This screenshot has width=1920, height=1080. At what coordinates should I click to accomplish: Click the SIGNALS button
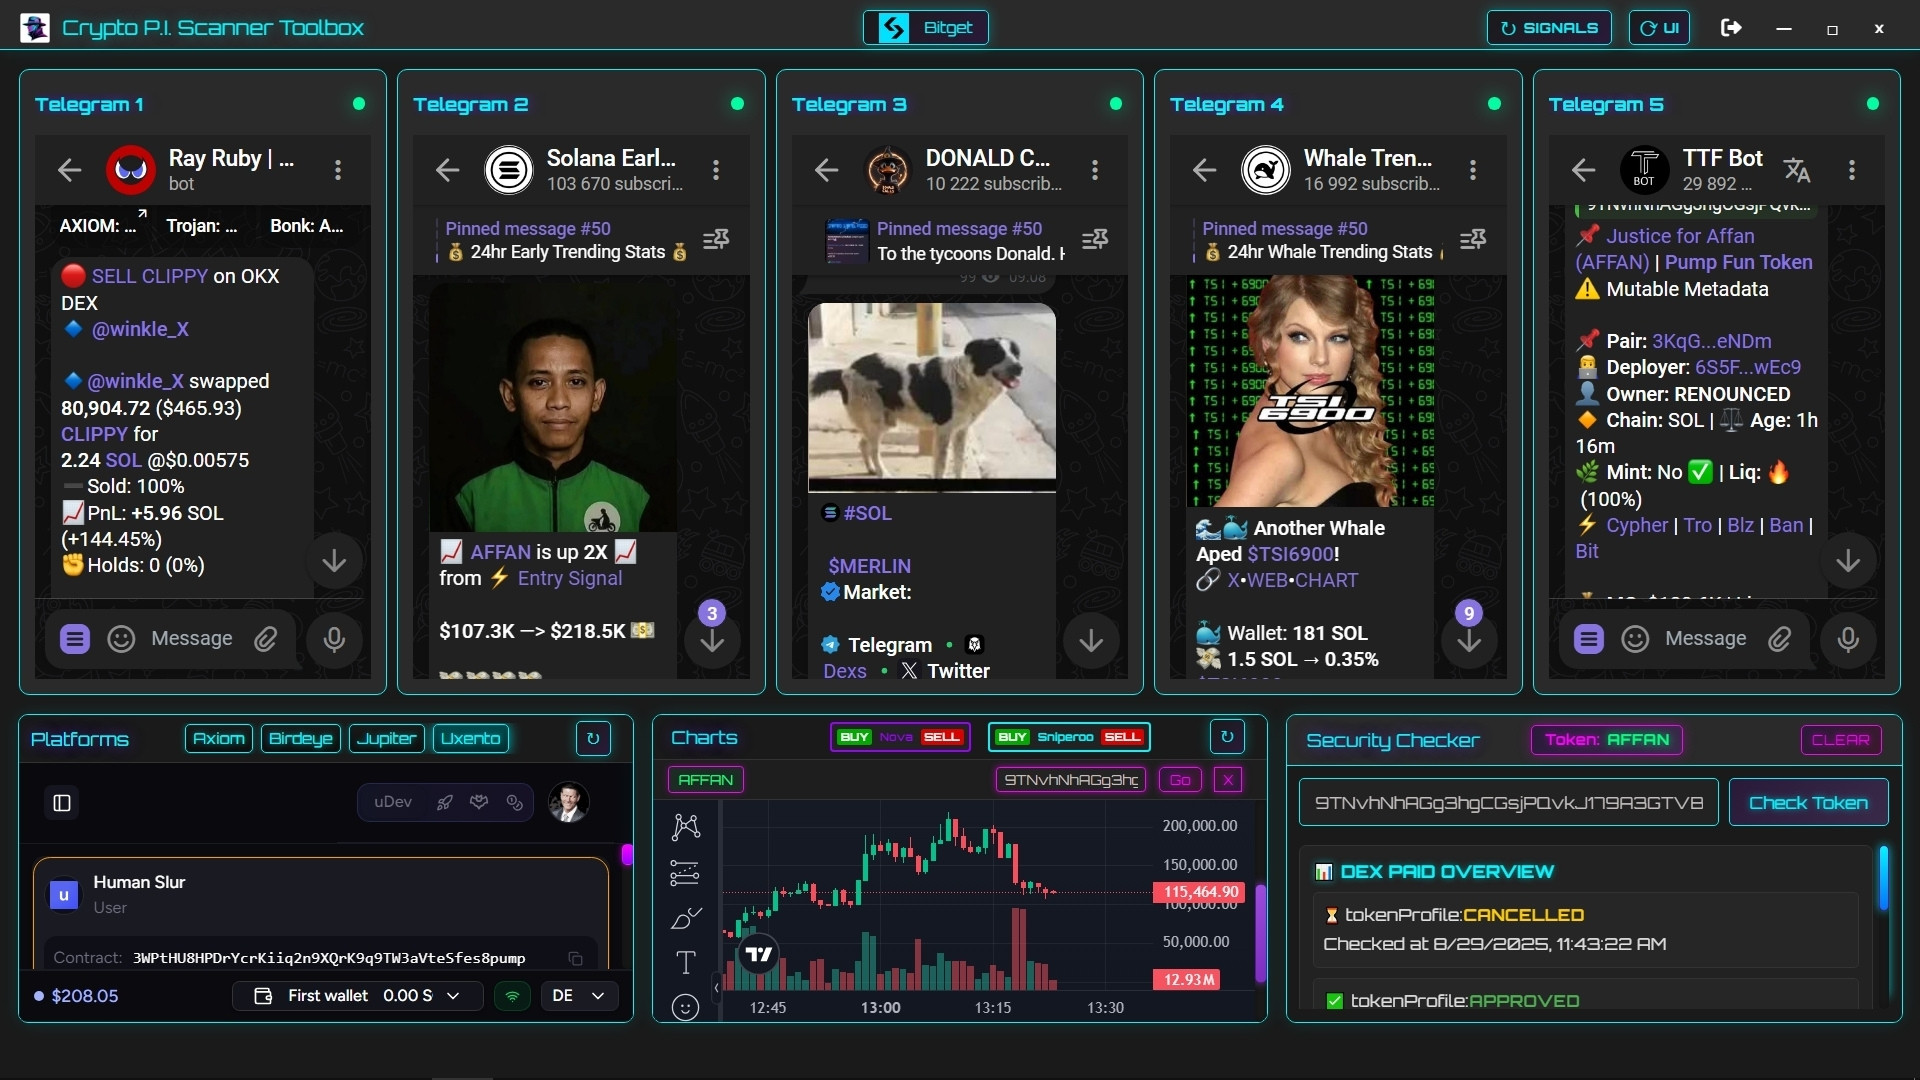pyautogui.click(x=1550, y=28)
